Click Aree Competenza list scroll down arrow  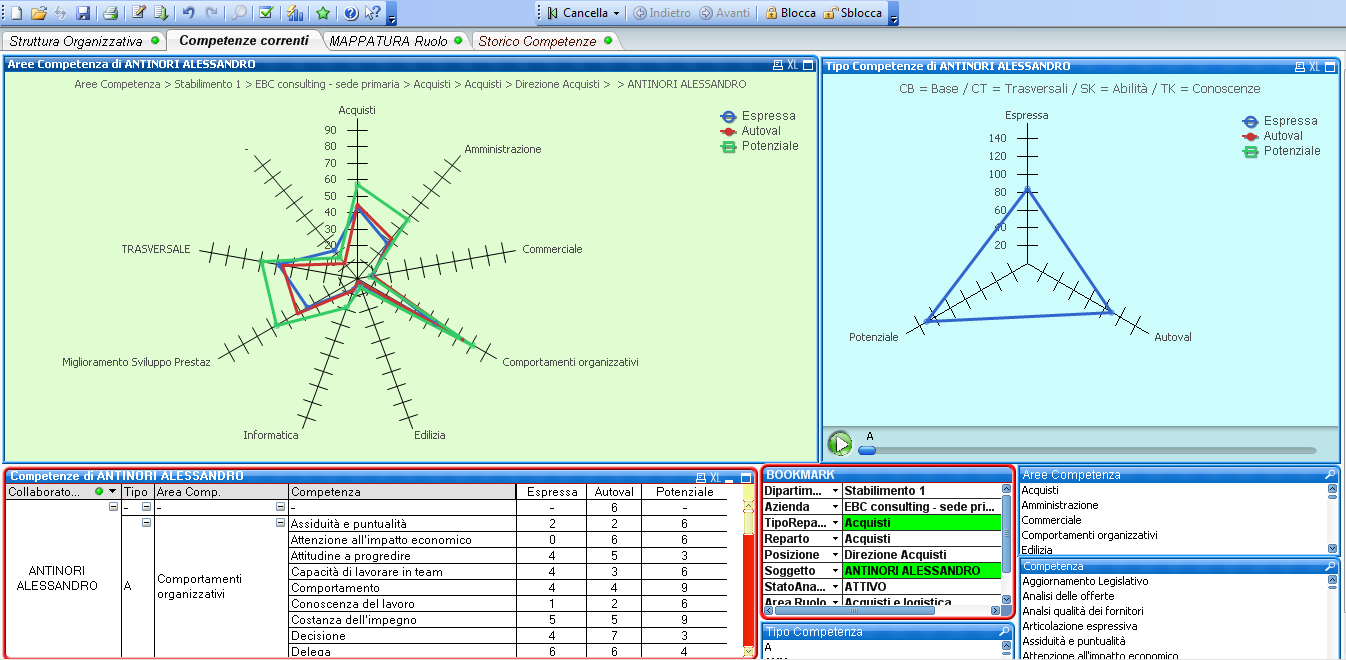click(1332, 549)
